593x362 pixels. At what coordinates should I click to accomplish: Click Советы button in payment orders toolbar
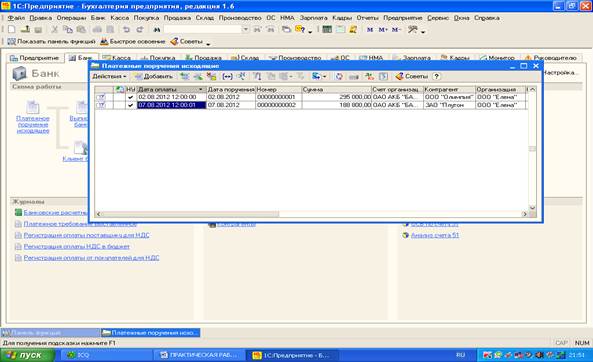(412, 76)
